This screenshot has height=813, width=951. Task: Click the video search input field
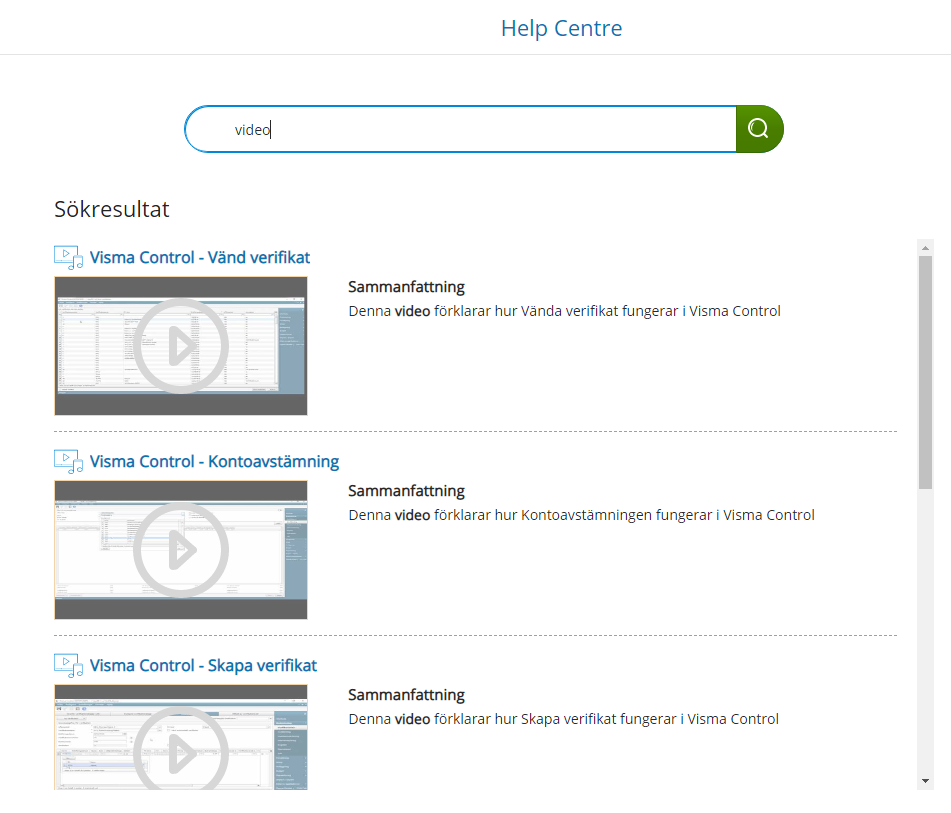(460, 129)
